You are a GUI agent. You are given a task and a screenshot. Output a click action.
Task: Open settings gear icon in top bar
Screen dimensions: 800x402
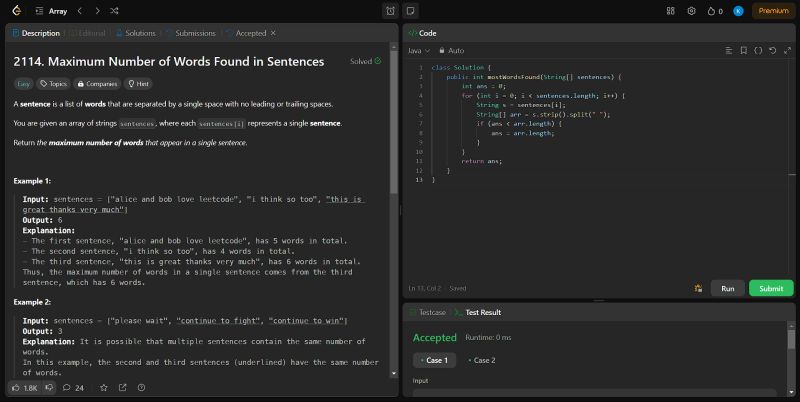point(691,11)
